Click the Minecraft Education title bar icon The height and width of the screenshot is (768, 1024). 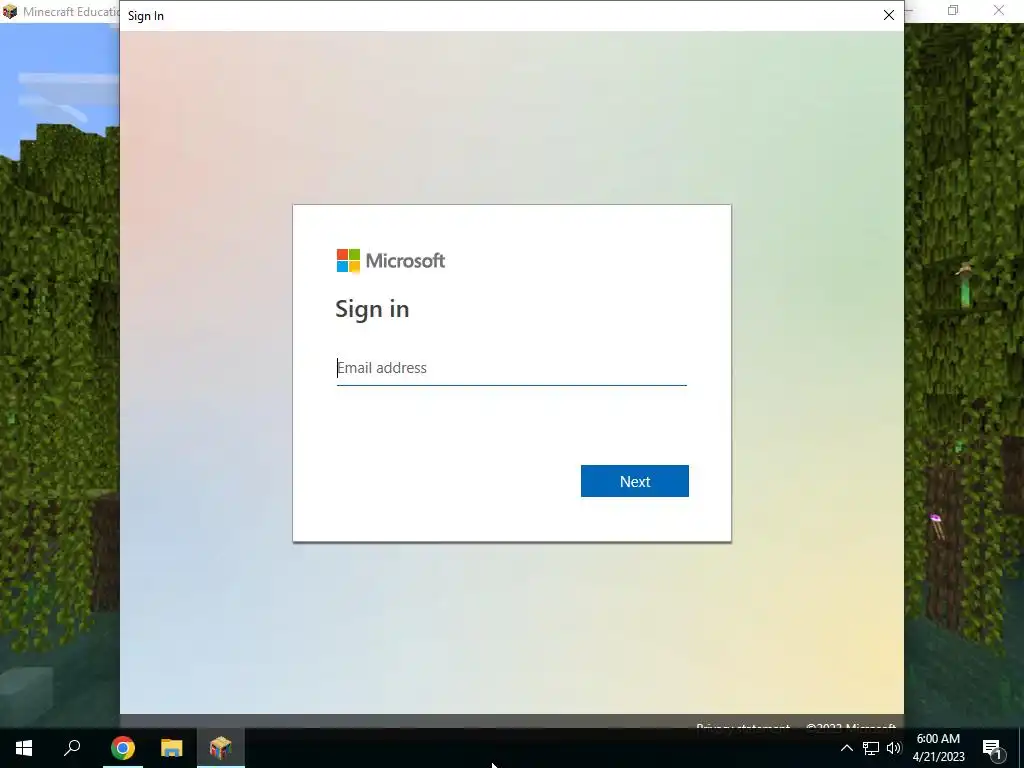pyautogui.click(x=10, y=11)
